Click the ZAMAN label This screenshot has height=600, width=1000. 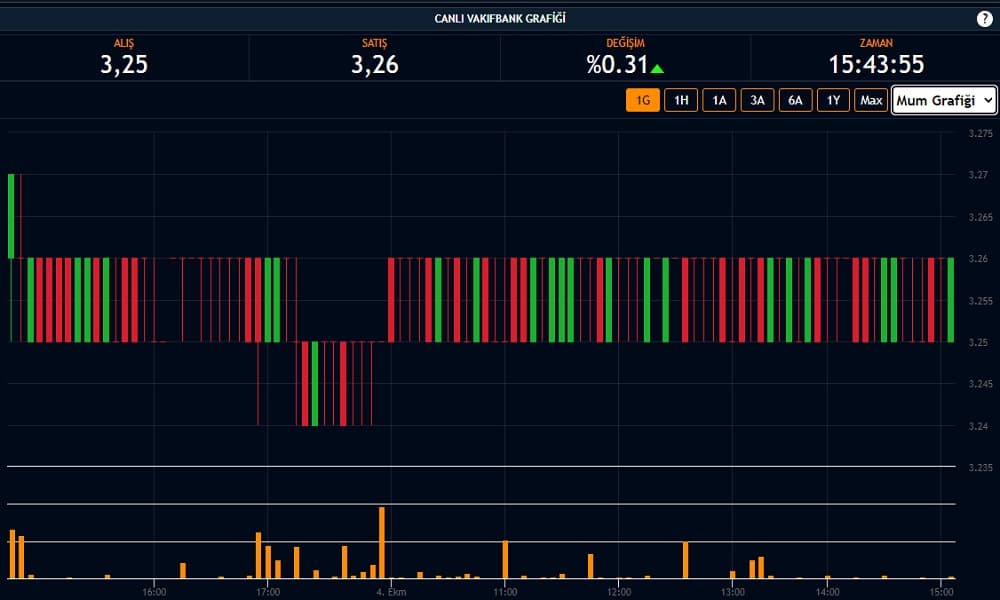pyautogui.click(x=876, y=43)
